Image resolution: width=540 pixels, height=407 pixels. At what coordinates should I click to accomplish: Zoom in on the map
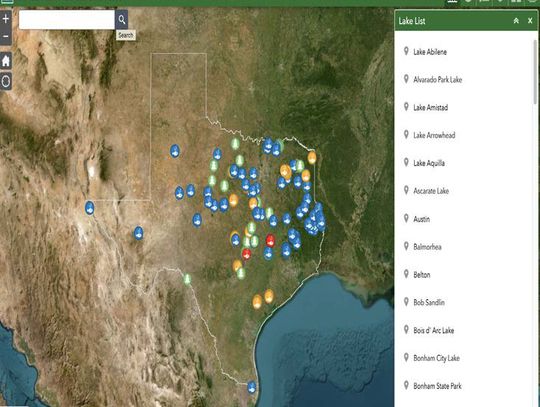click(x=6, y=19)
